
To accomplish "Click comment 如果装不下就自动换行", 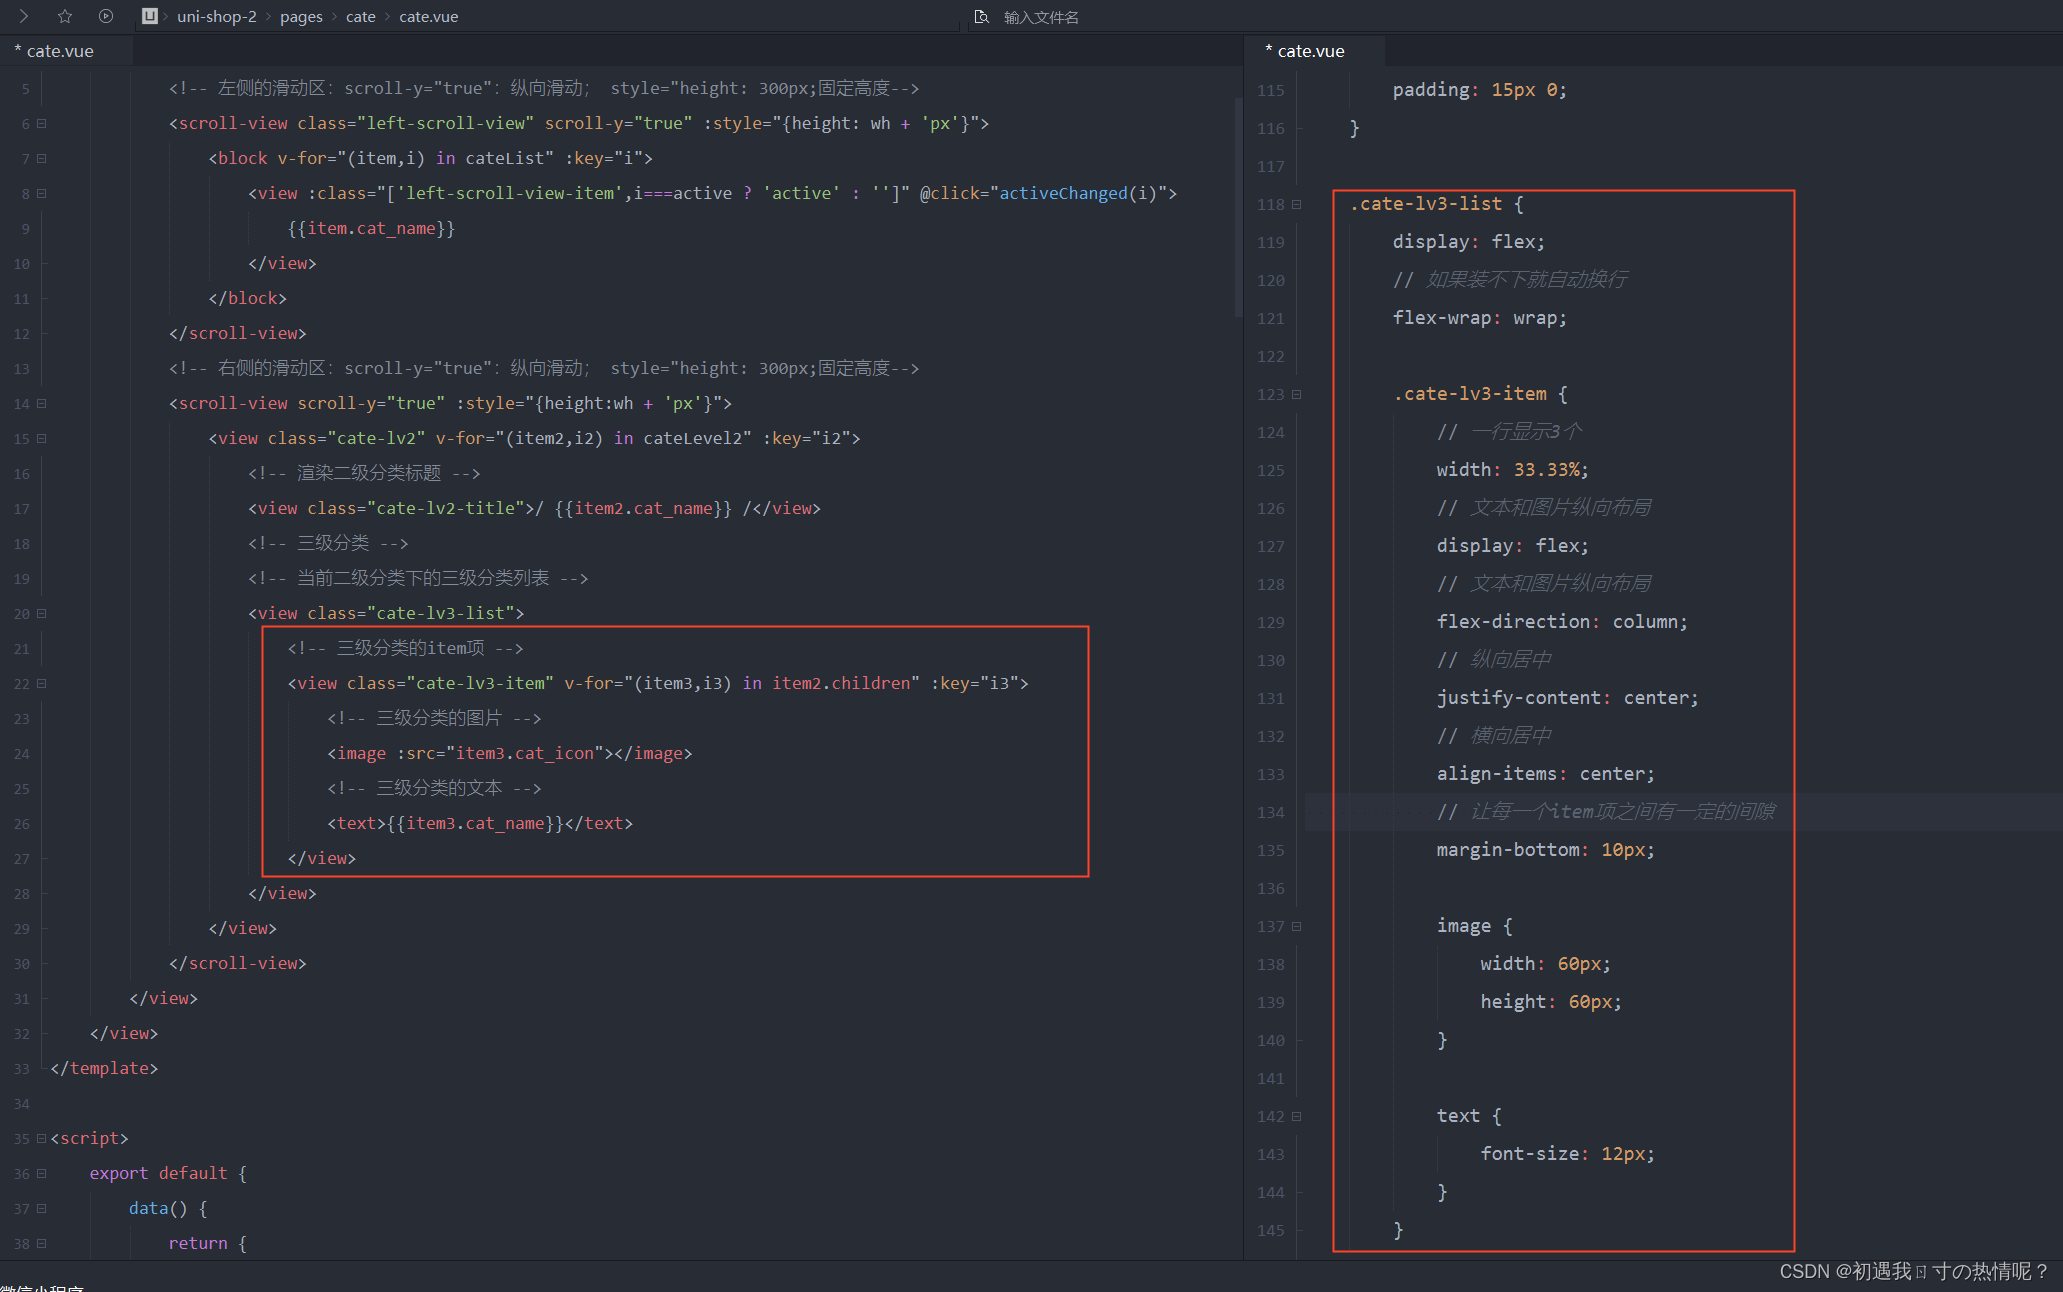I will [1510, 279].
